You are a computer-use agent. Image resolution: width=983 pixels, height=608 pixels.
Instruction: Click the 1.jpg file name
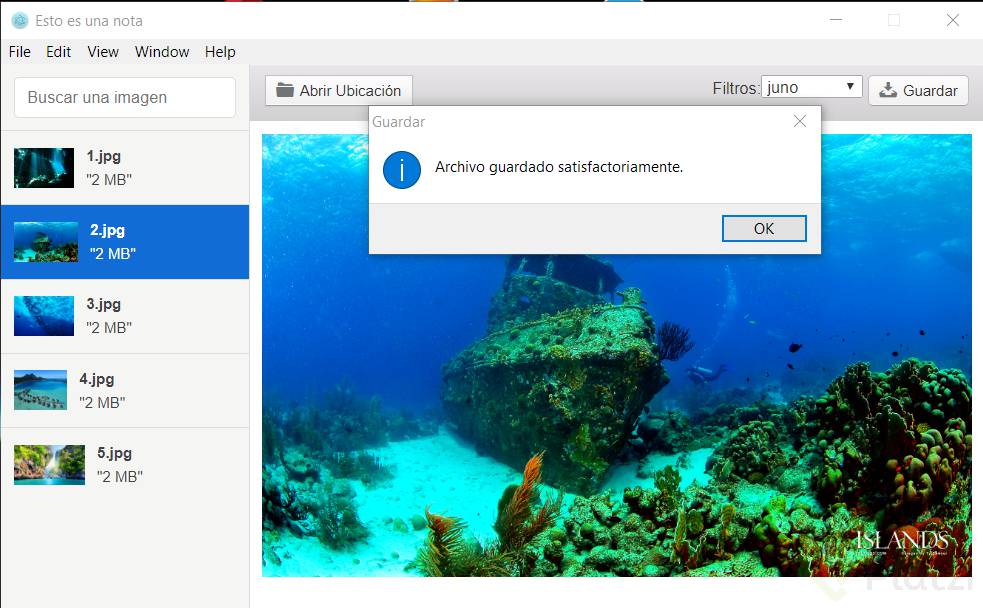pyautogui.click(x=103, y=156)
